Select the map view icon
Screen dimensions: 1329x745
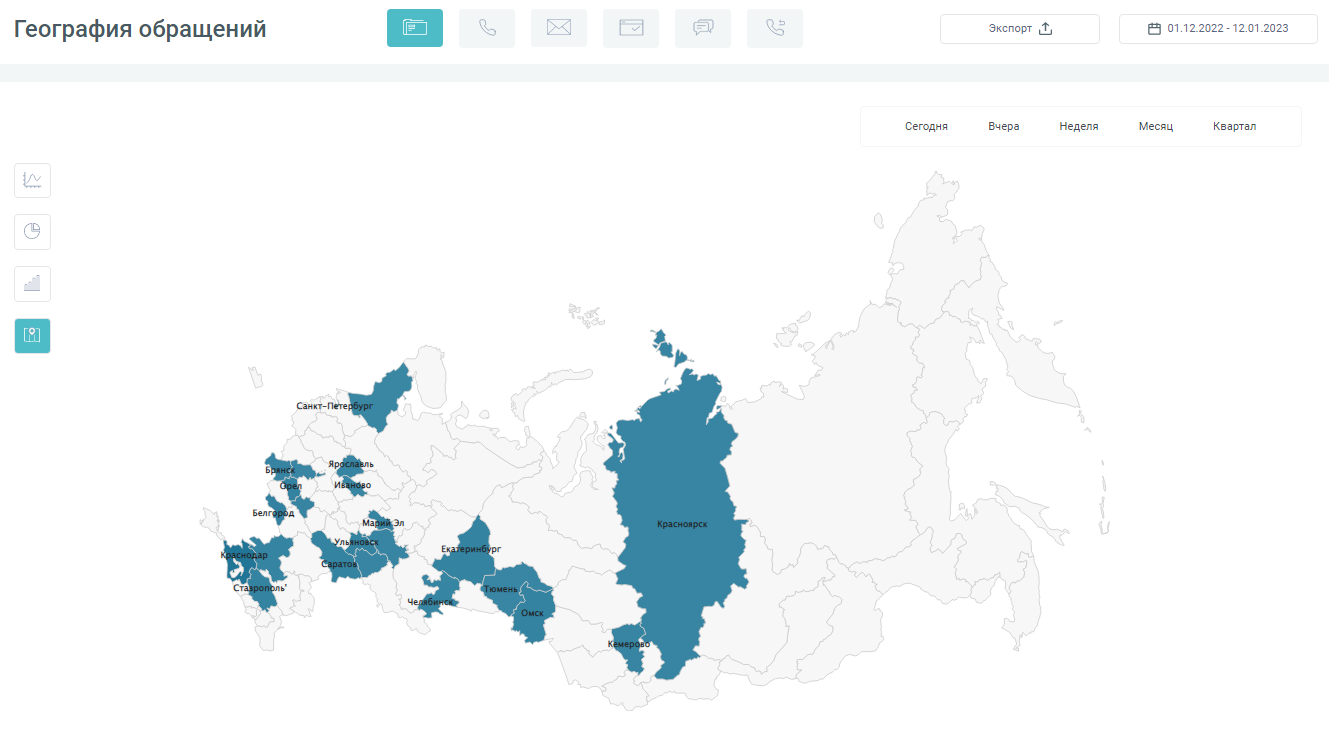(32, 336)
